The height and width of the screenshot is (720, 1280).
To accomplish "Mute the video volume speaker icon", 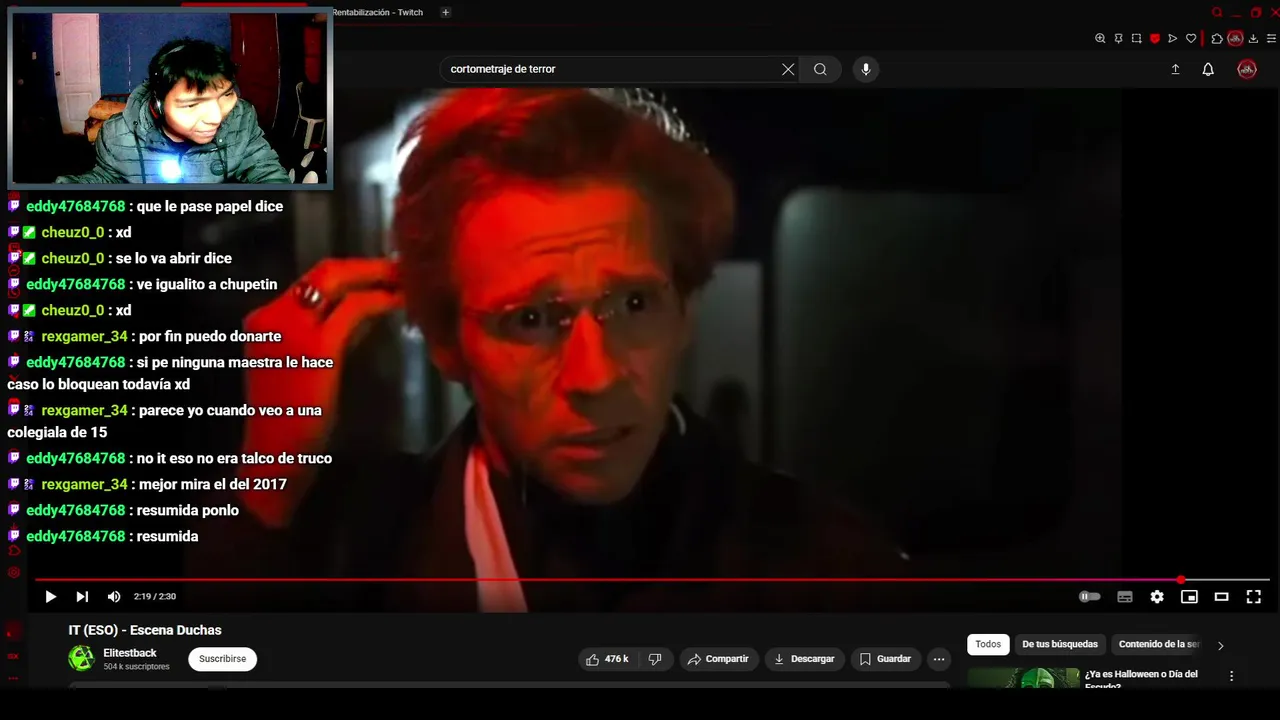I will (x=114, y=597).
